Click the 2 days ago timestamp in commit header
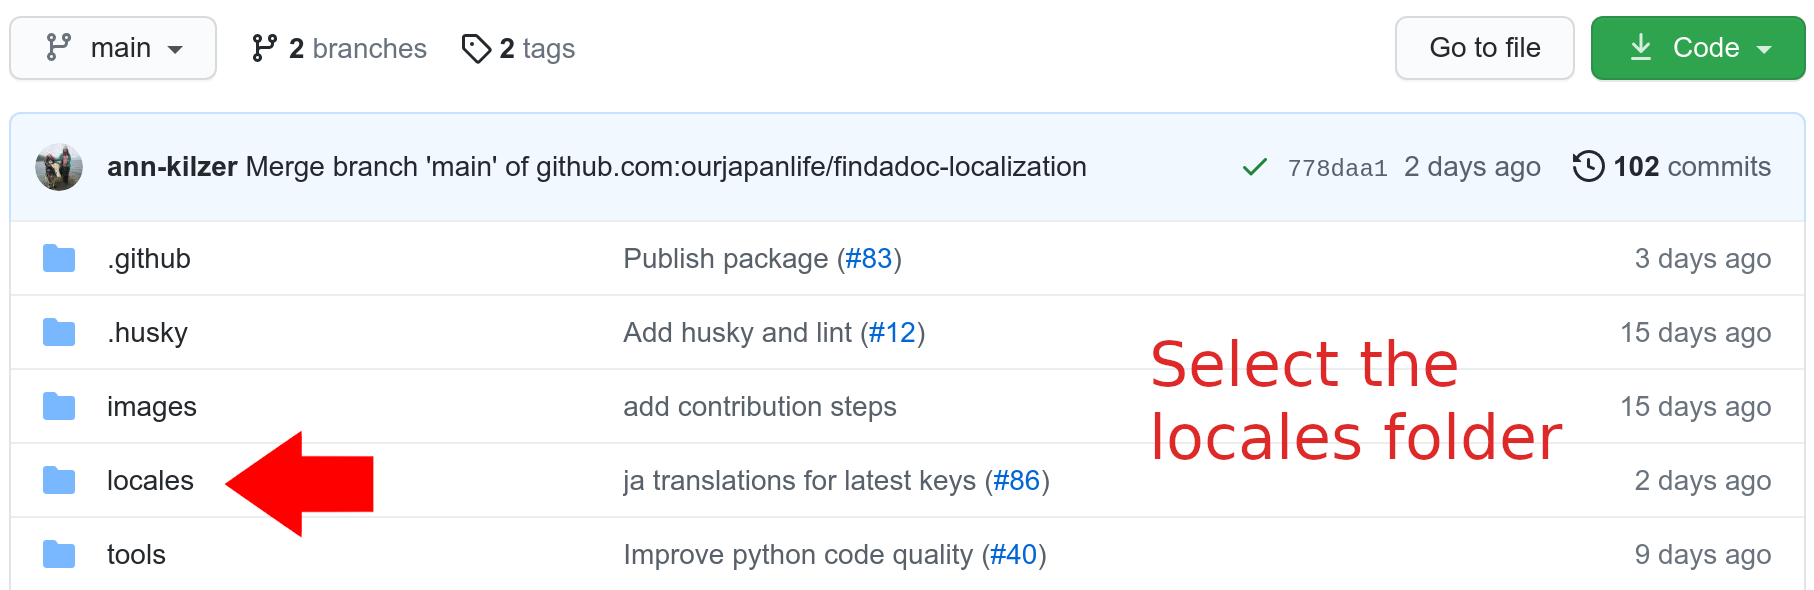 point(1472,167)
